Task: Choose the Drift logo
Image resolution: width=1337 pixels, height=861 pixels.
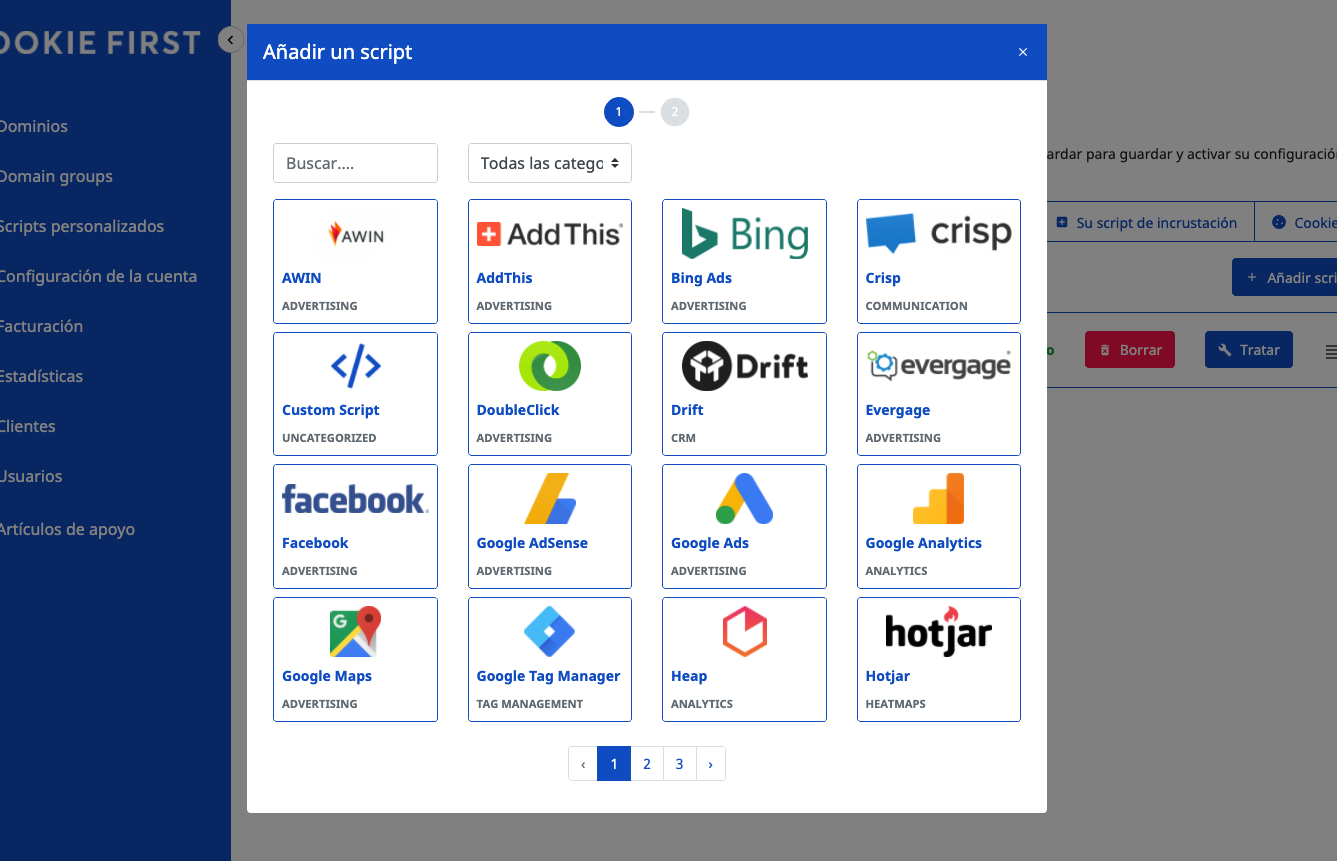Action: pyautogui.click(x=744, y=366)
